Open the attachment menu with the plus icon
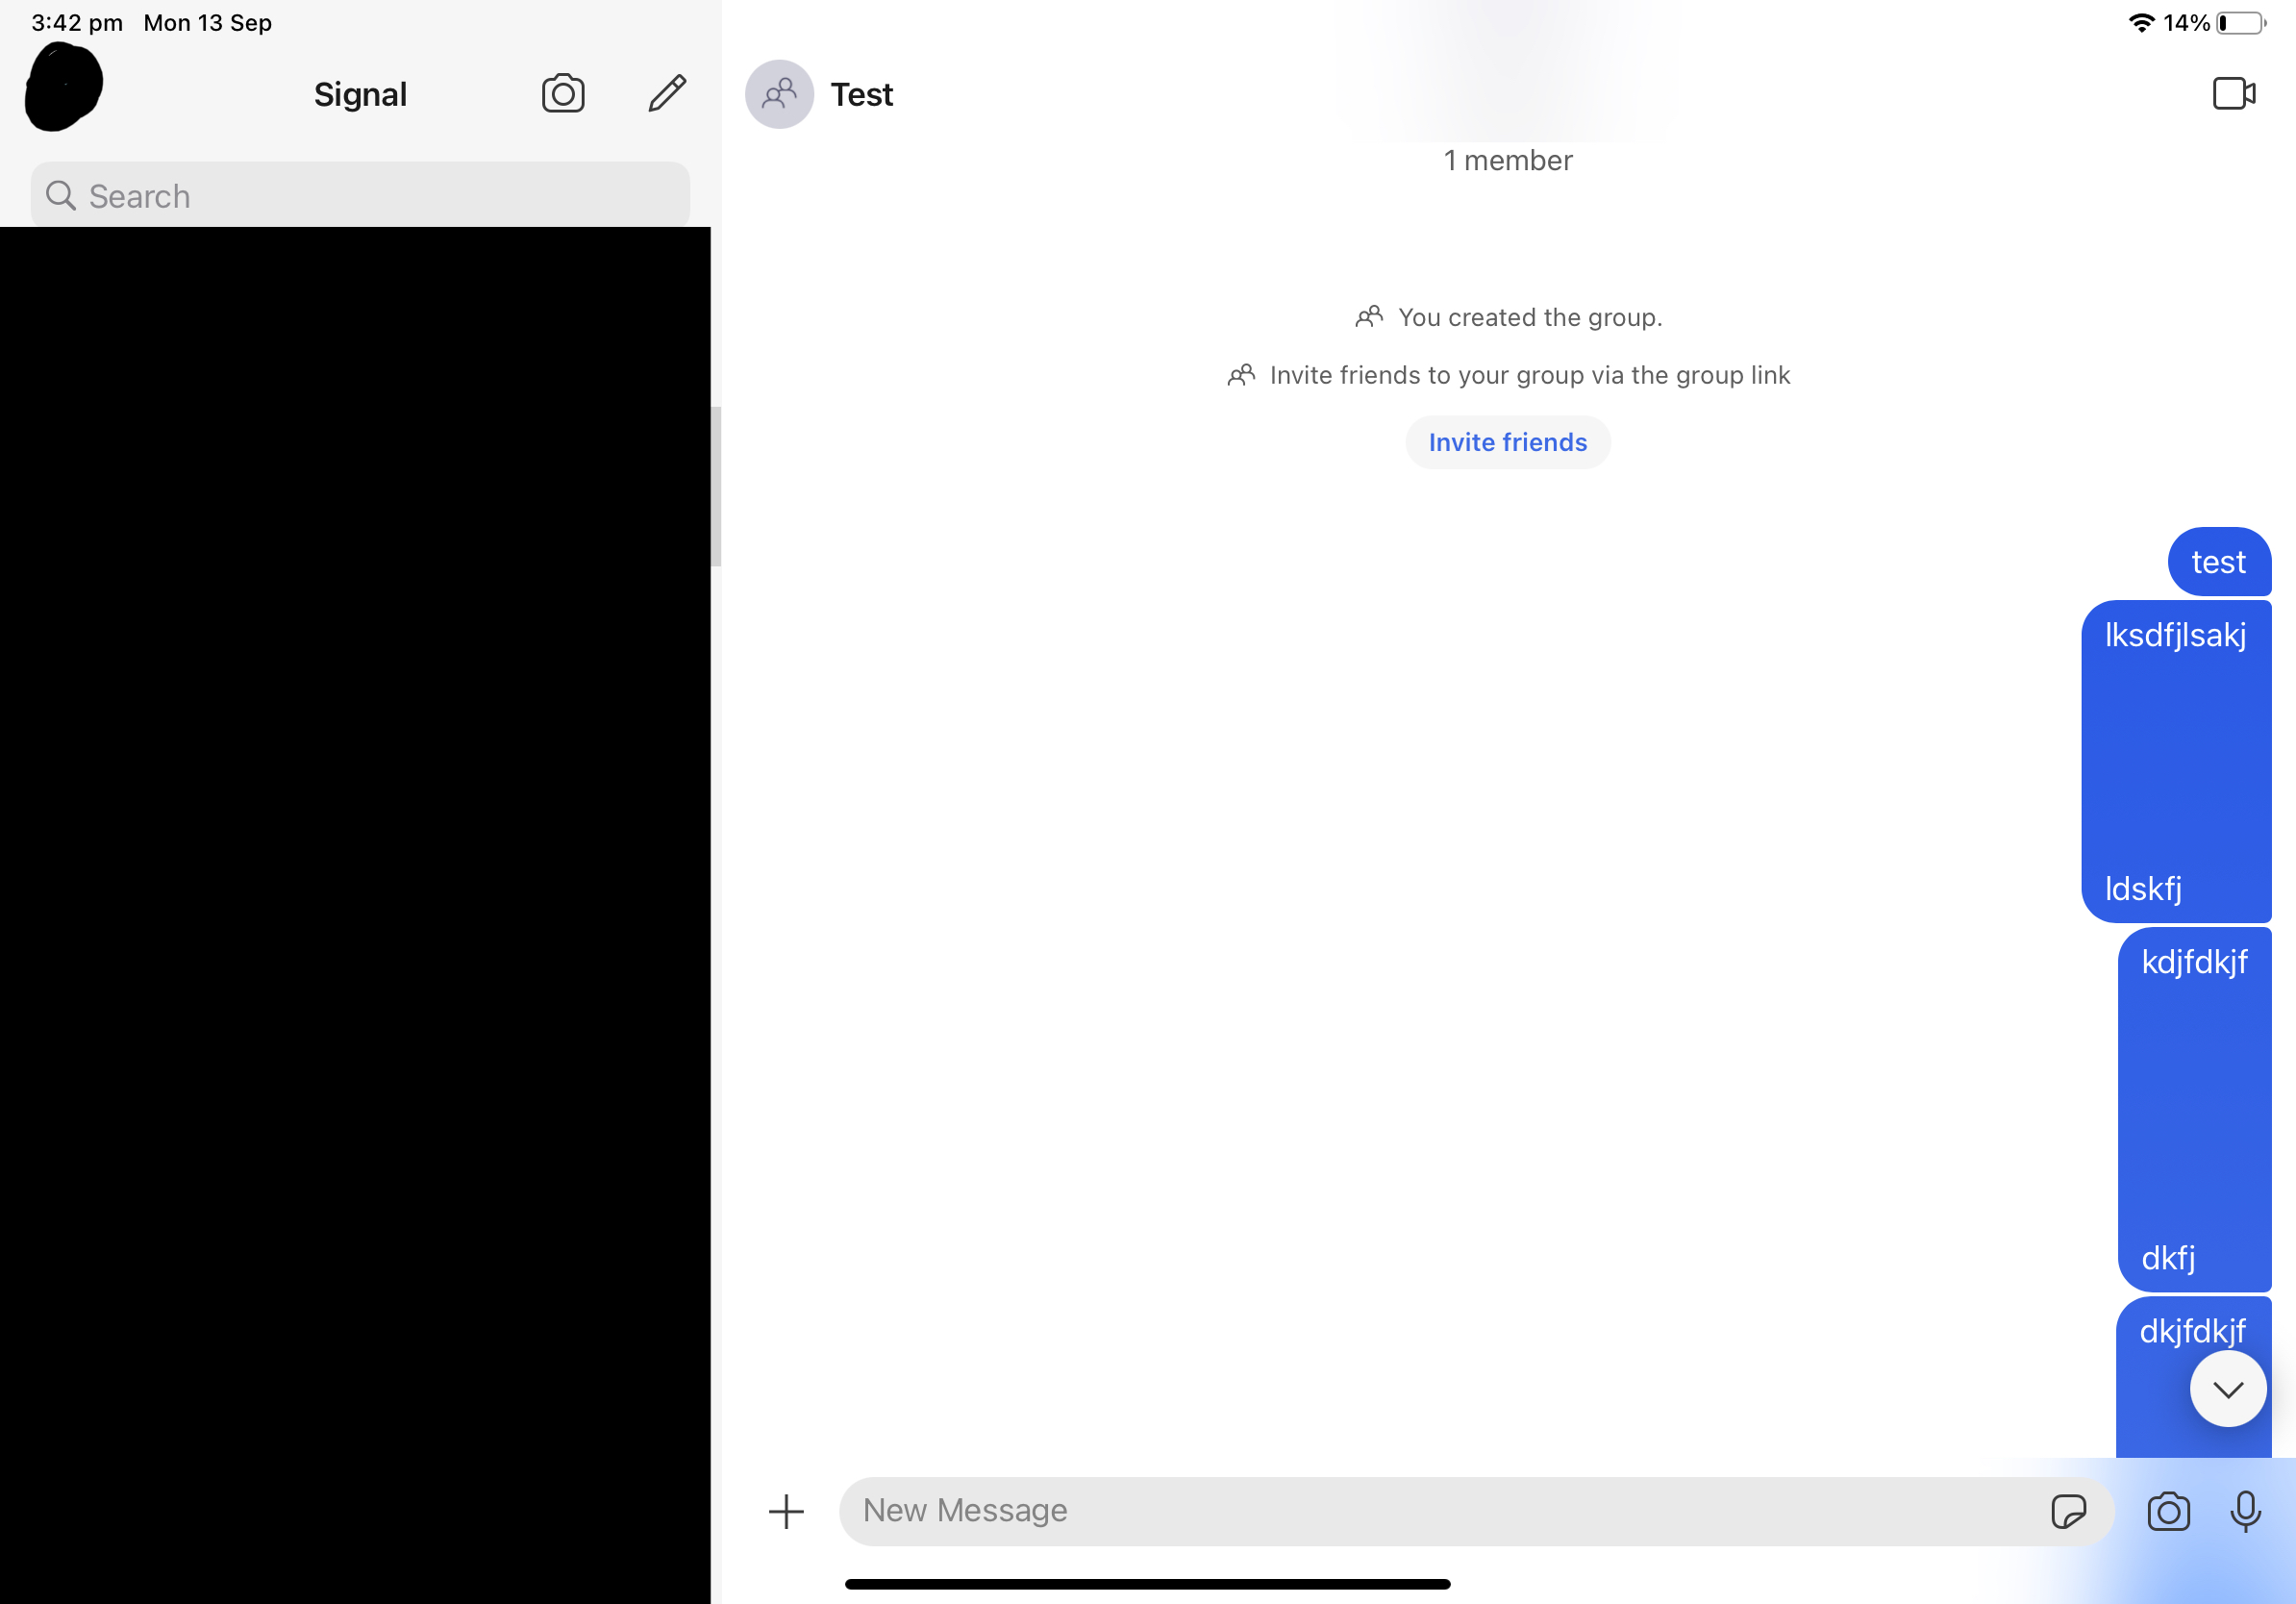The height and width of the screenshot is (1604, 2296). [786, 1511]
